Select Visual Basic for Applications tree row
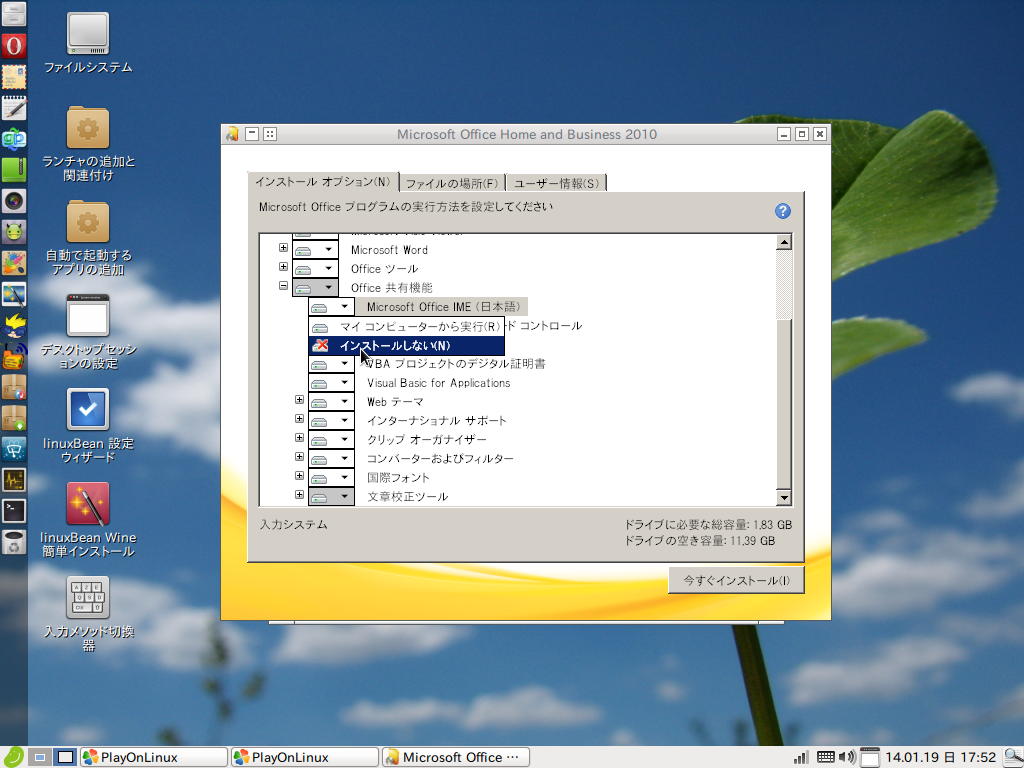 click(x=438, y=383)
